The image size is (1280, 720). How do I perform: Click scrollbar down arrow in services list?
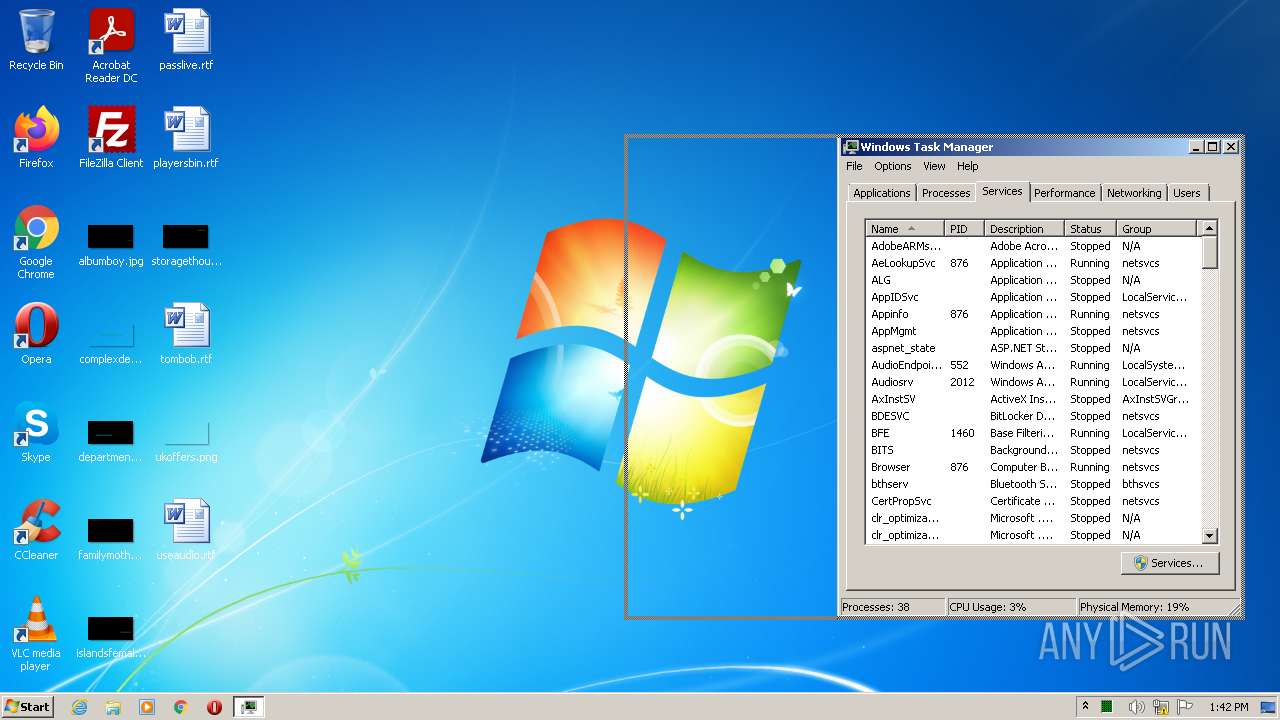tap(1209, 535)
